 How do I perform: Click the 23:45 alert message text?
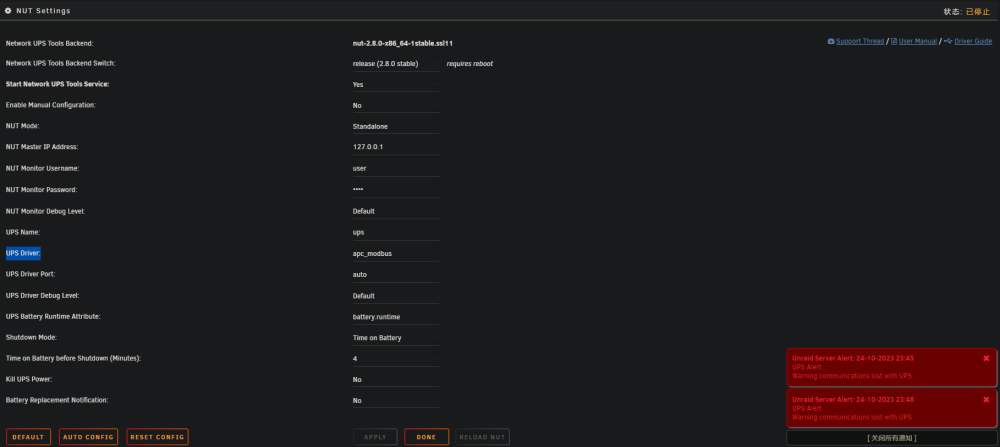851,376
